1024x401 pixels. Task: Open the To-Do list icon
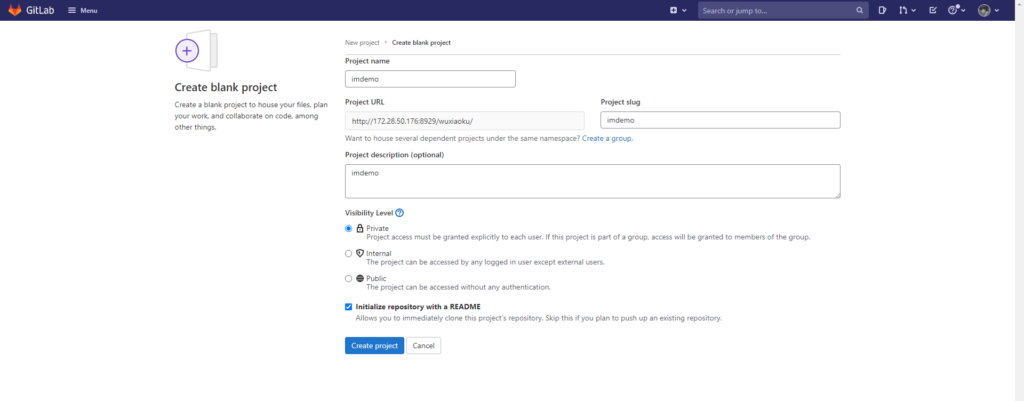click(x=933, y=10)
